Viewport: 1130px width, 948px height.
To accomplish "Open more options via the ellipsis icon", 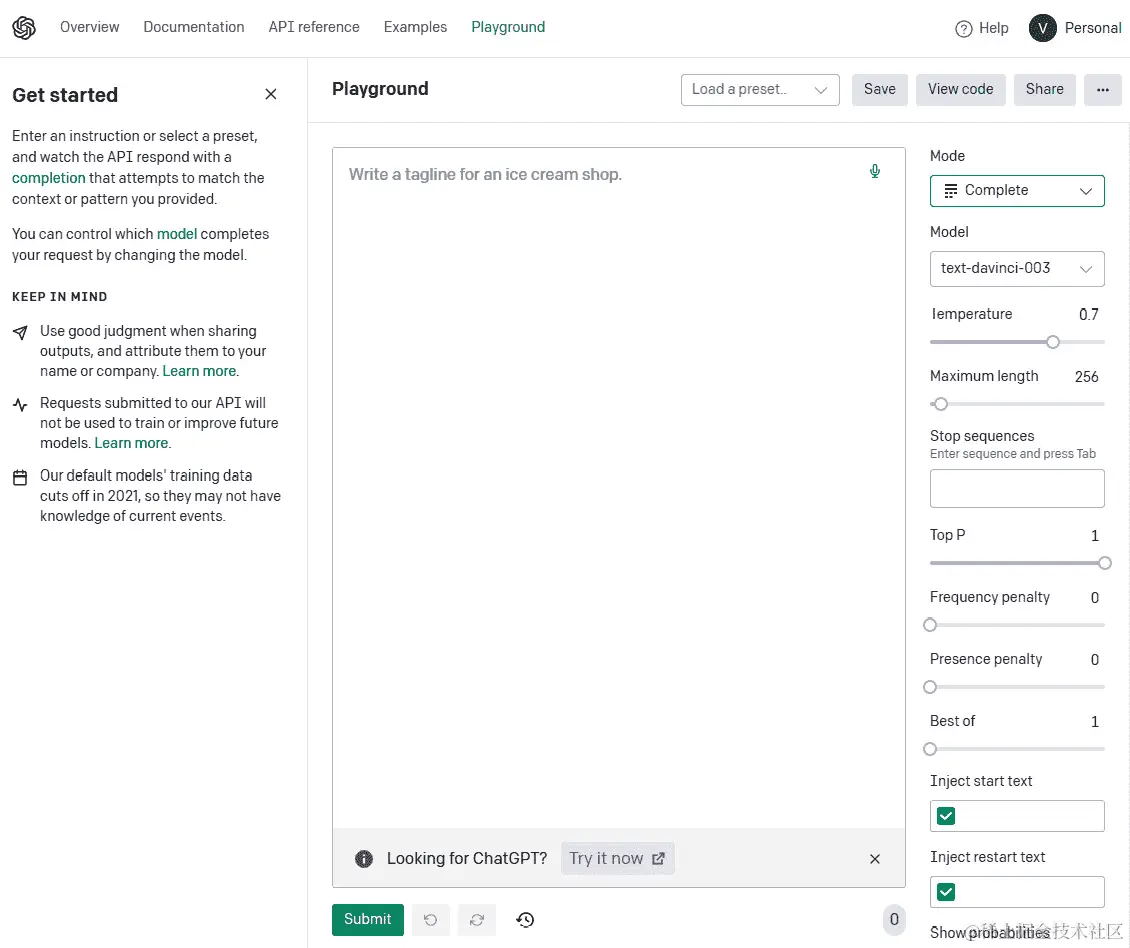I will (x=1103, y=90).
